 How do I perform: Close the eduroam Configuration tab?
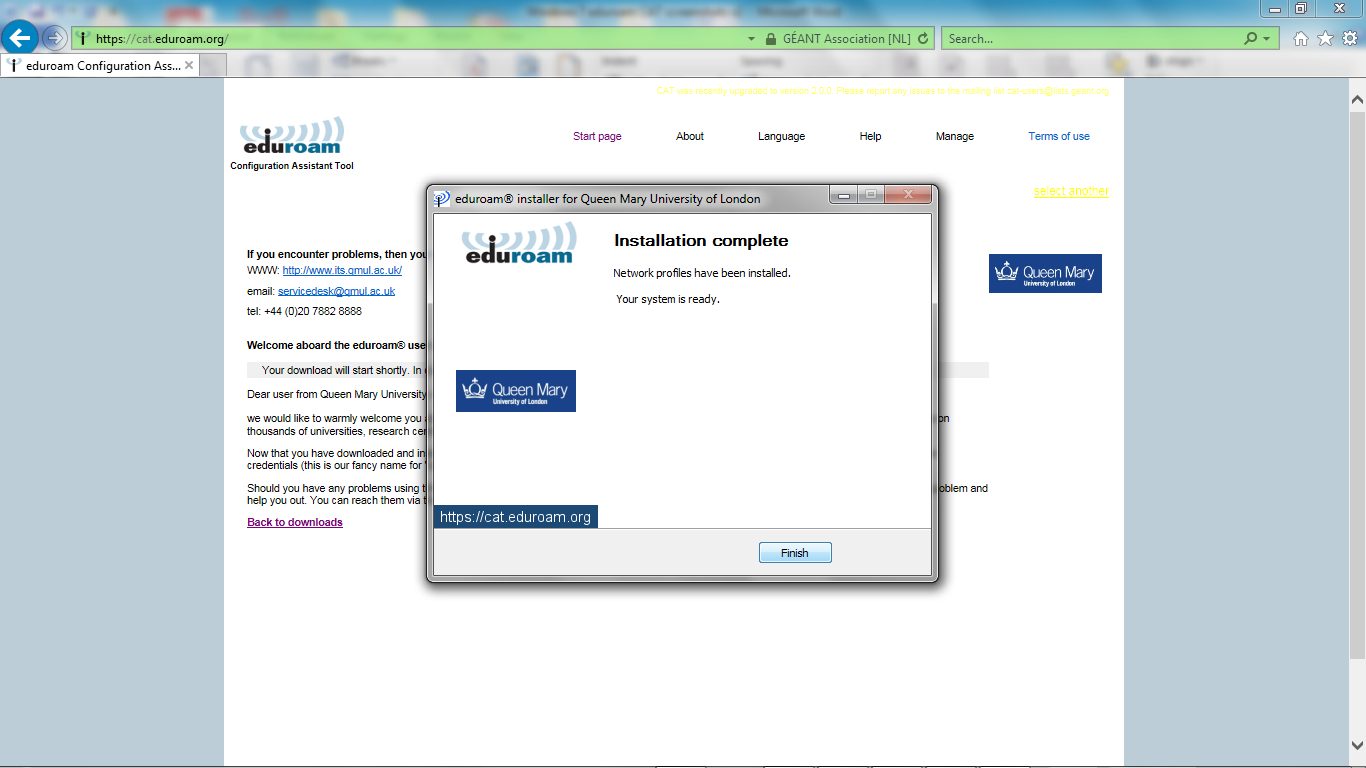tap(189, 66)
